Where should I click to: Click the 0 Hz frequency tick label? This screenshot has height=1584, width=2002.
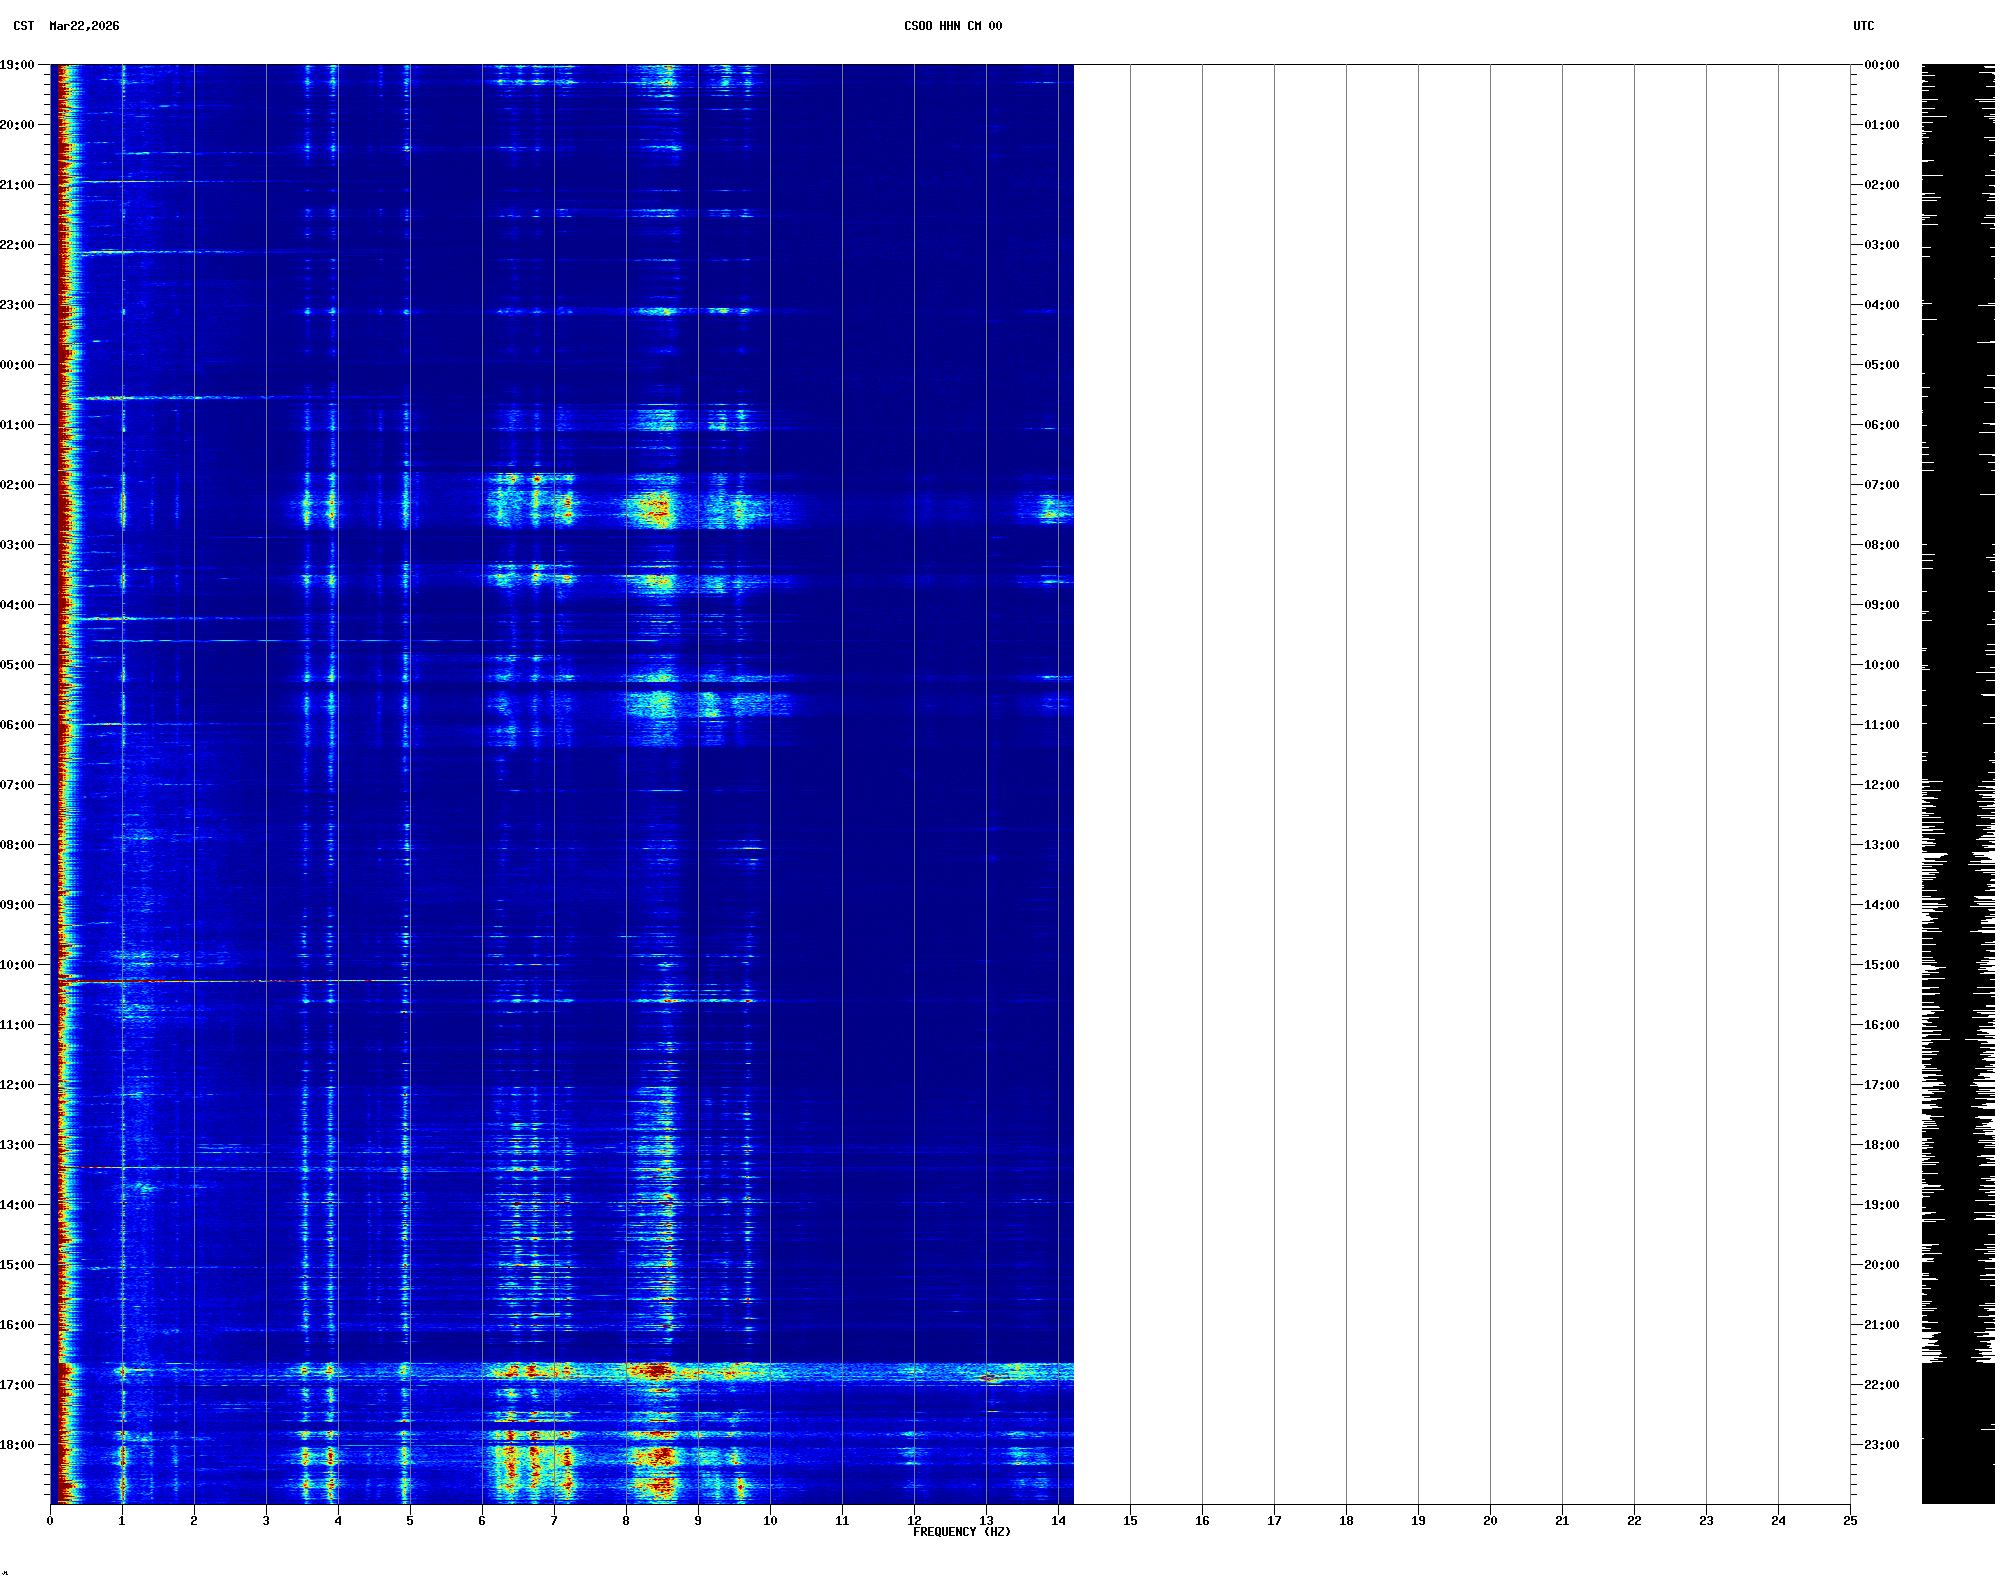coord(50,1521)
